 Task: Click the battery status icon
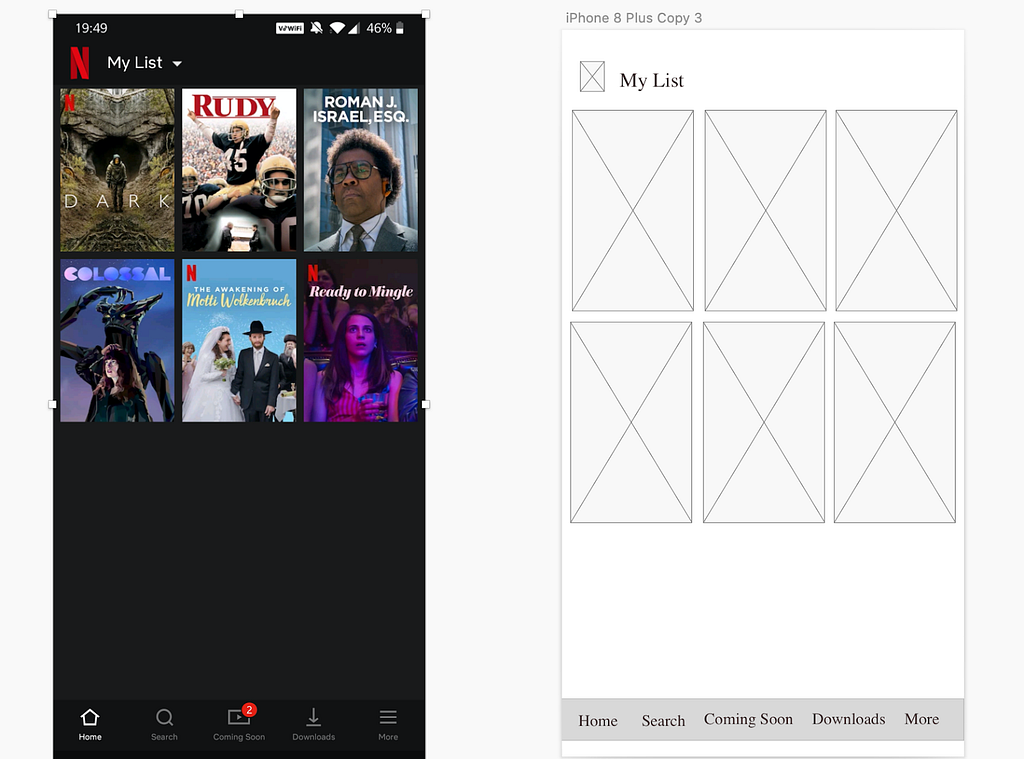pos(400,28)
